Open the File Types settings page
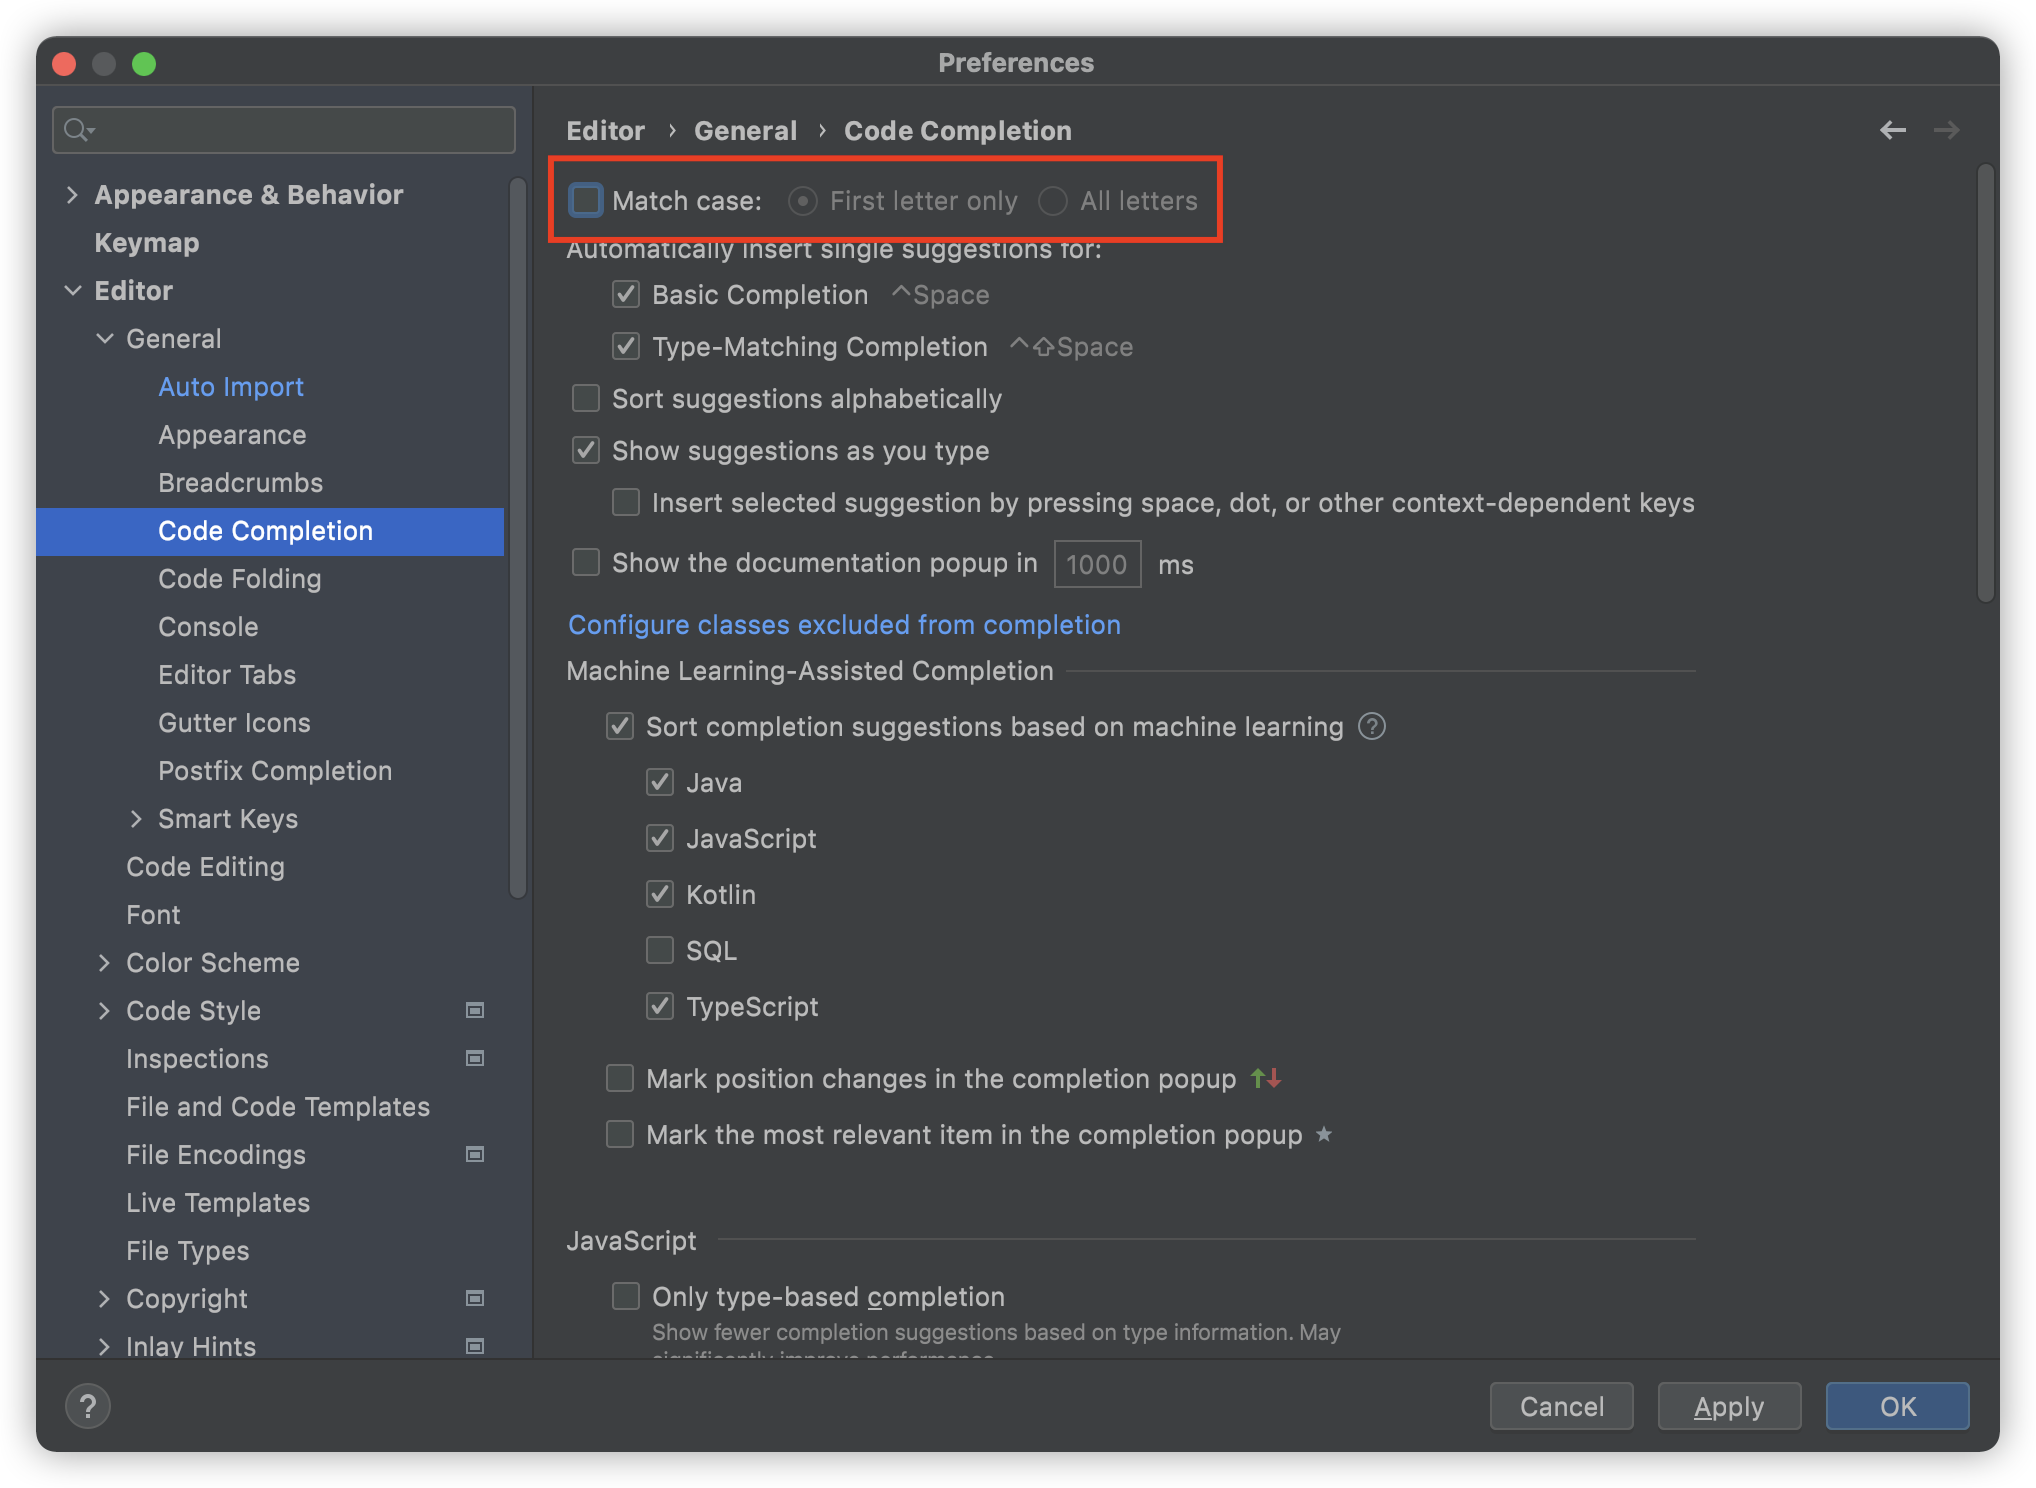 pyautogui.click(x=188, y=1251)
